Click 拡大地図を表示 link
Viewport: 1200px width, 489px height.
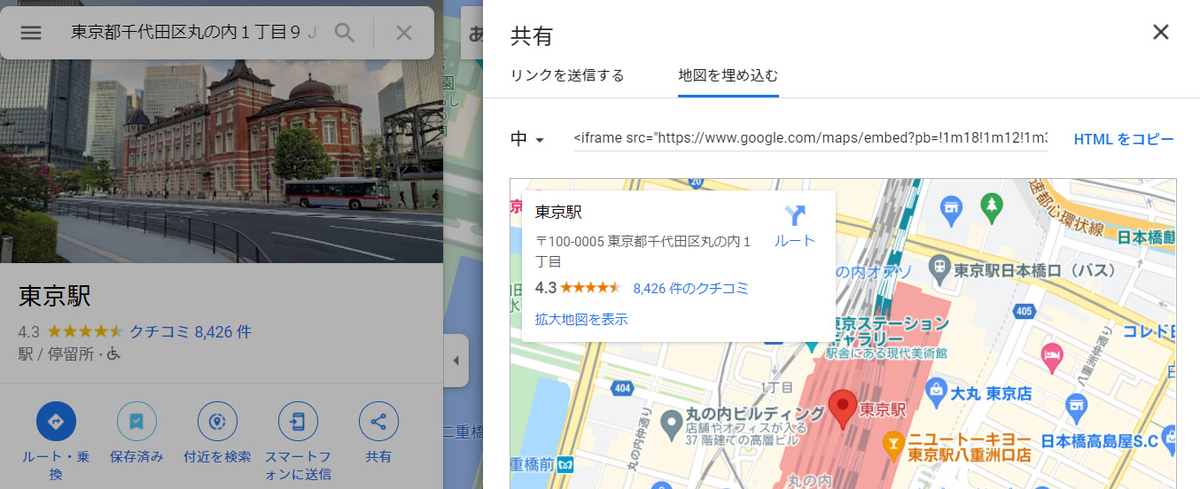click(582, 319)
